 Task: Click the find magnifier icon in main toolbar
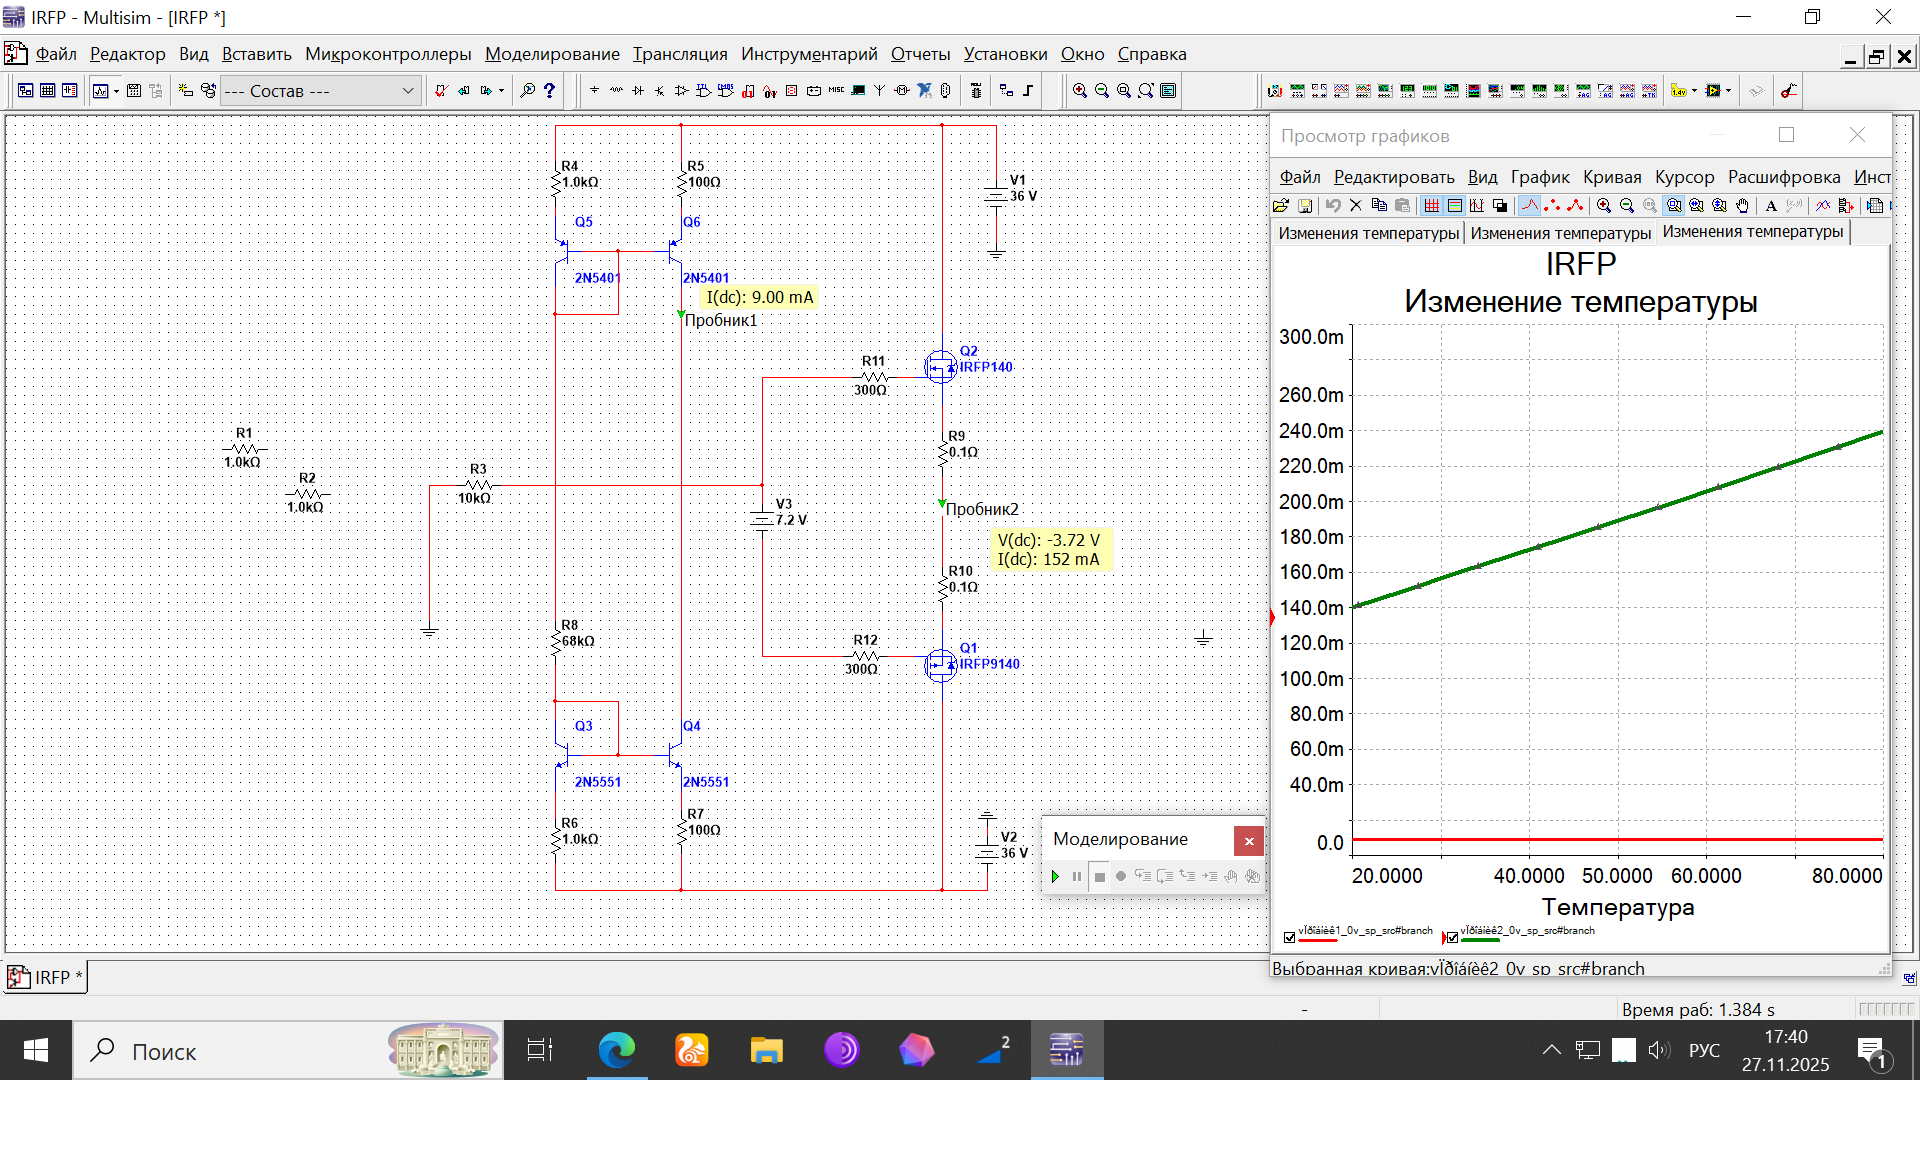coord(527,91)
